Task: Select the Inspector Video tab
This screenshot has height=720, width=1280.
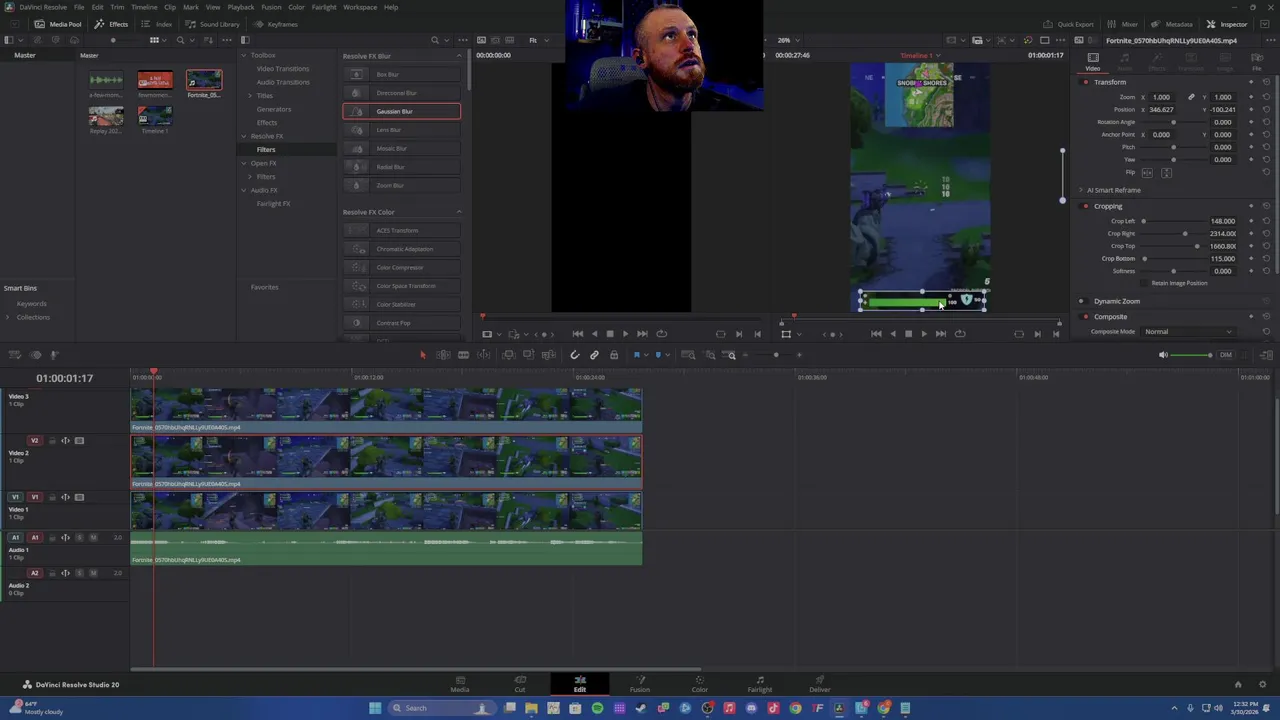Action: coord(1093,62)
